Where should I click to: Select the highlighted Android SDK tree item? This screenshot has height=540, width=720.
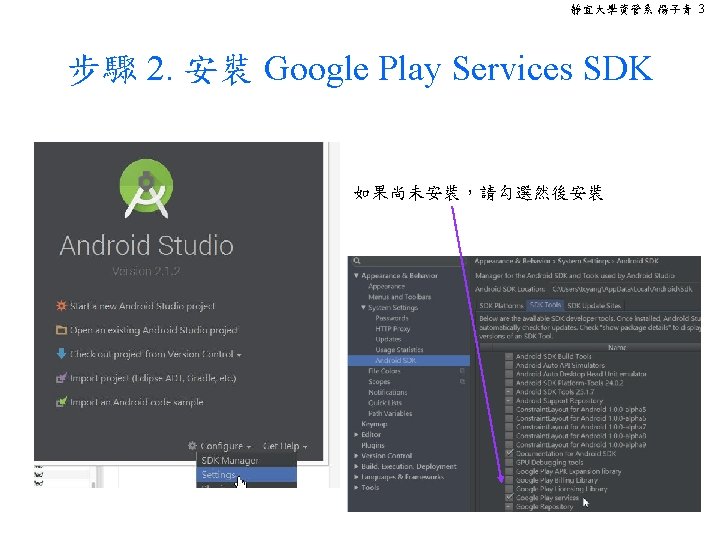(x=409, y=360)
